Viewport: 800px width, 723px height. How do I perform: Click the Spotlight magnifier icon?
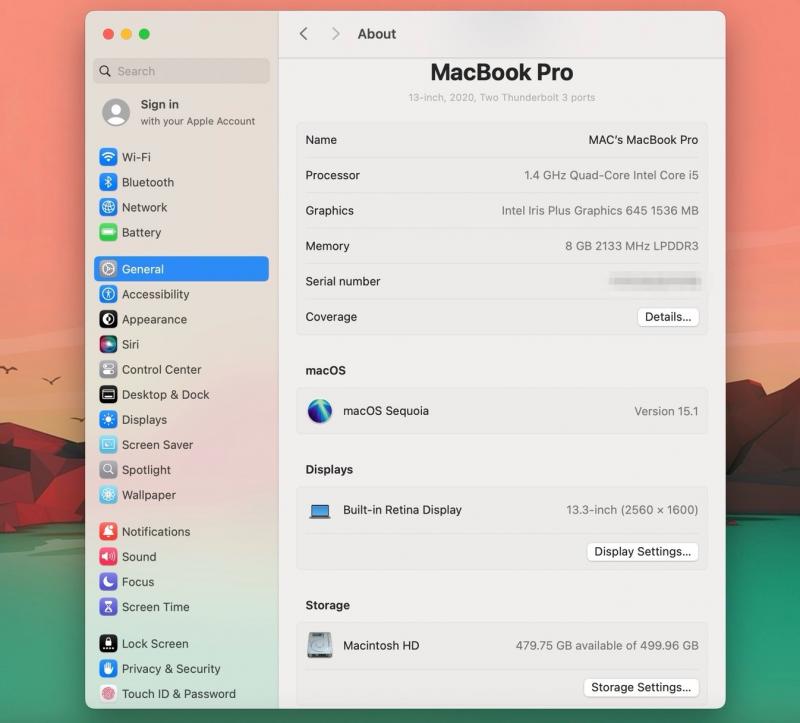click(108, 469)
